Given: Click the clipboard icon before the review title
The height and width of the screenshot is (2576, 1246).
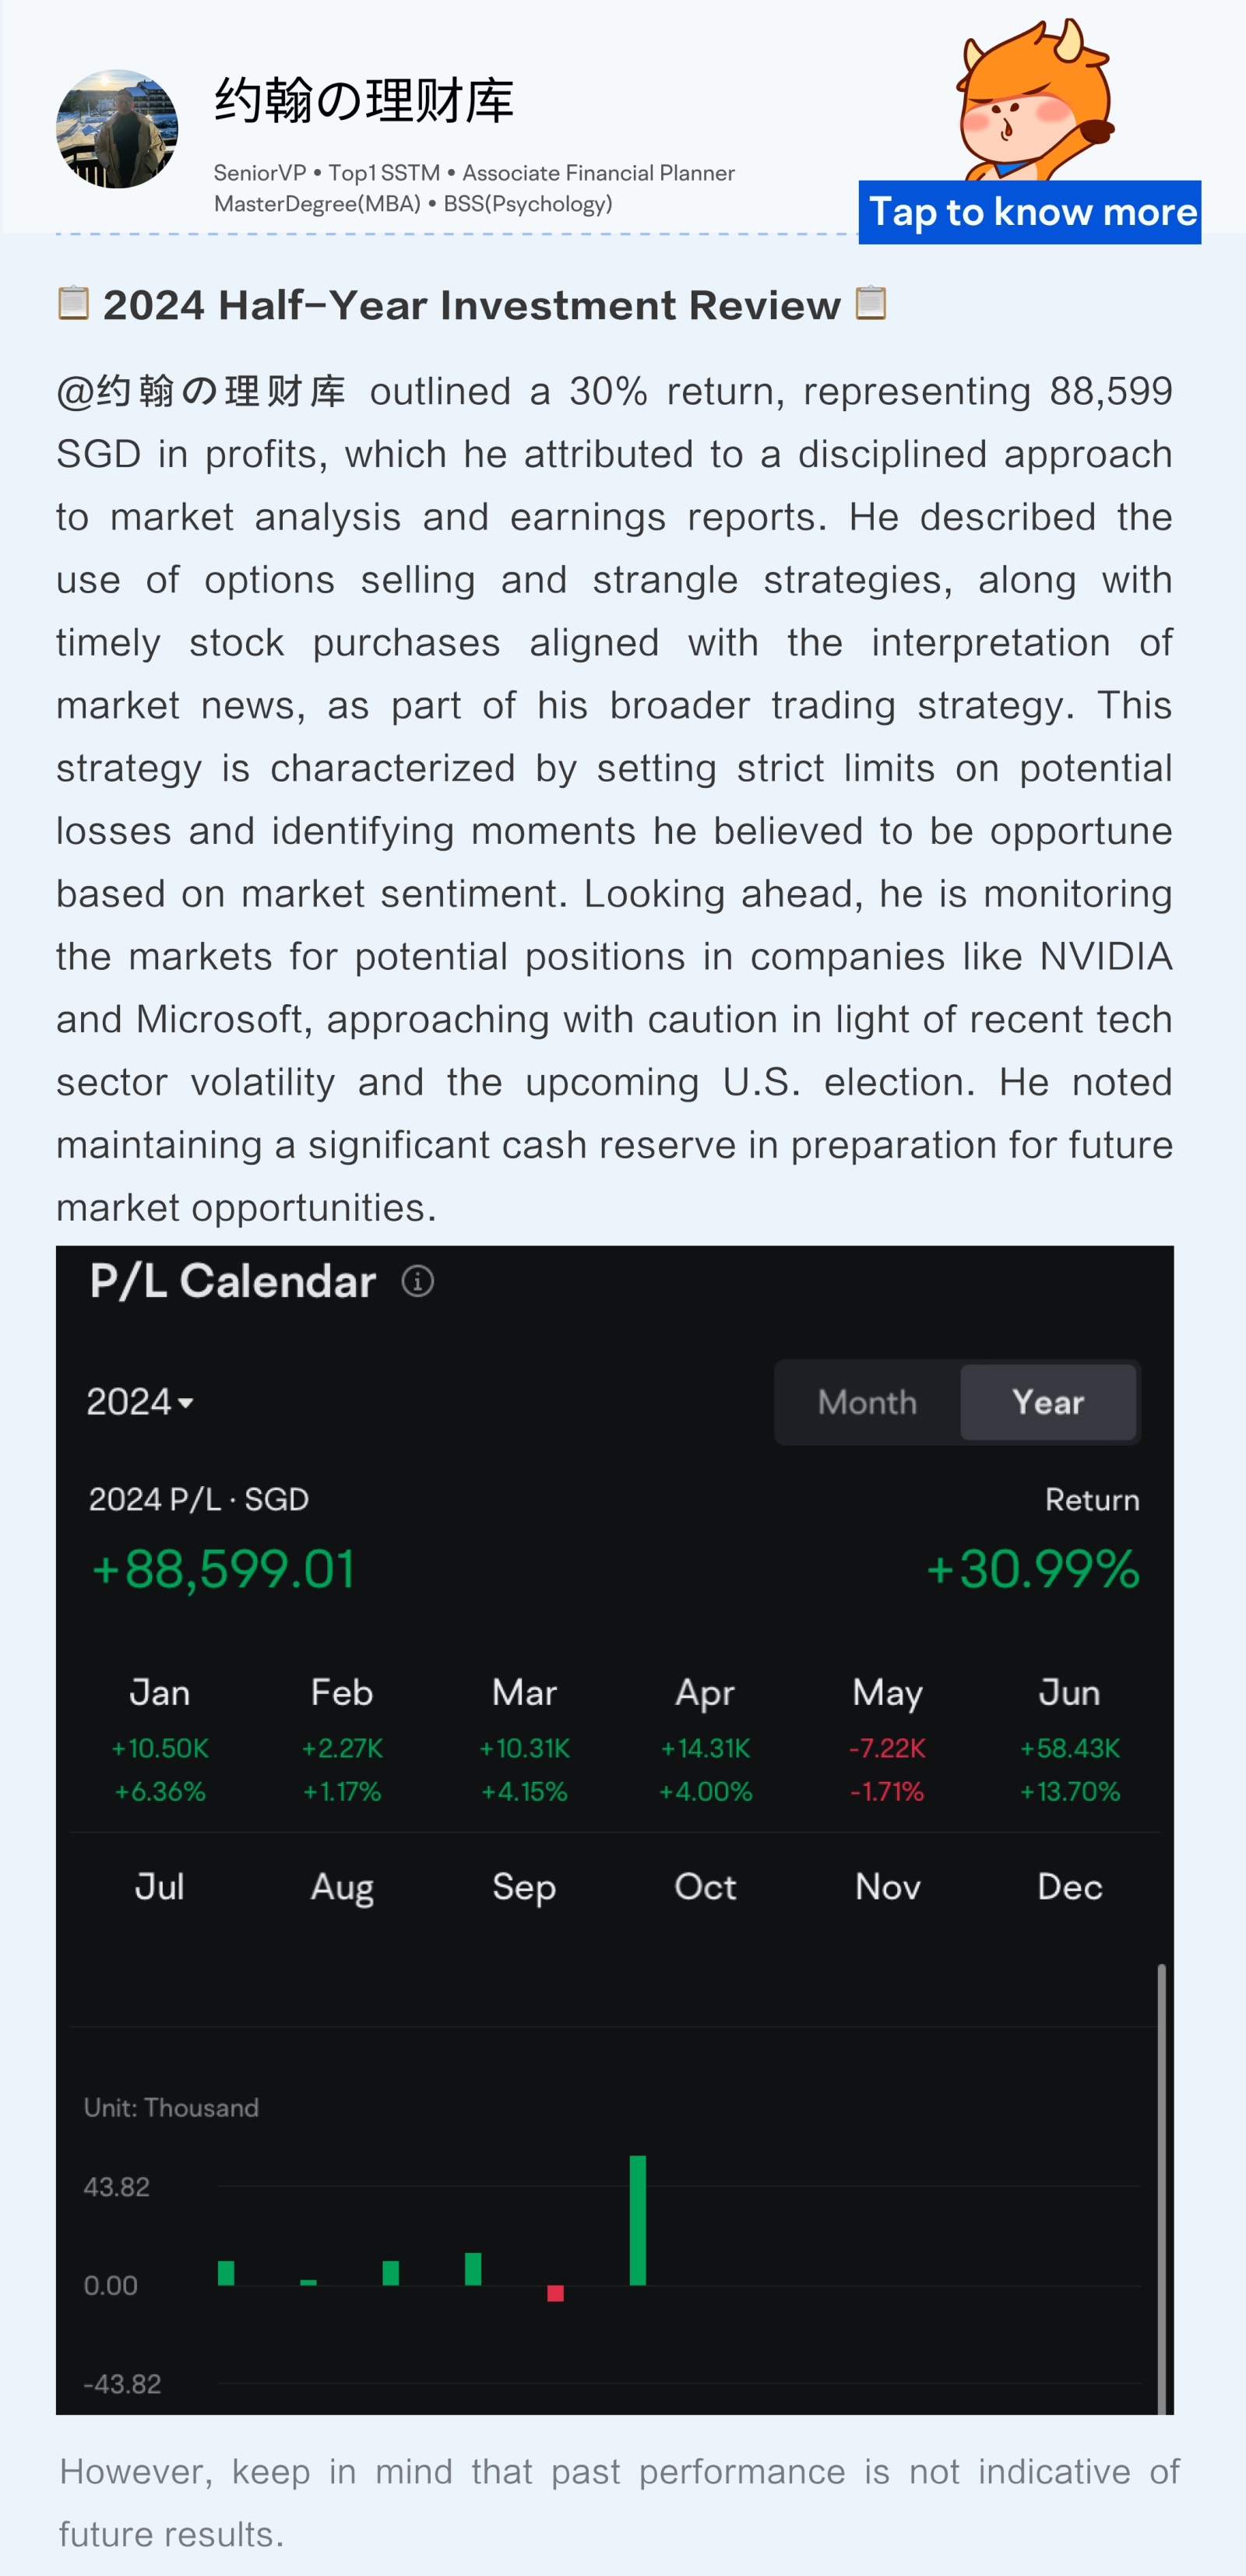Looking at the screenshot, I should [x=73, y=303].
